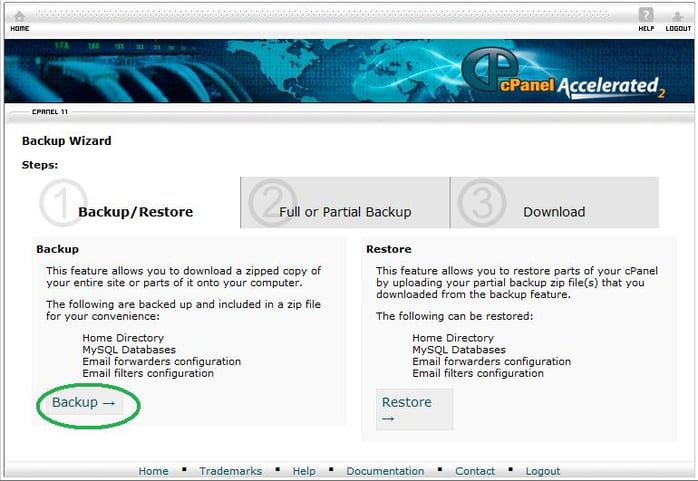Click the LOGOUT label in top bar

[678, 28]
